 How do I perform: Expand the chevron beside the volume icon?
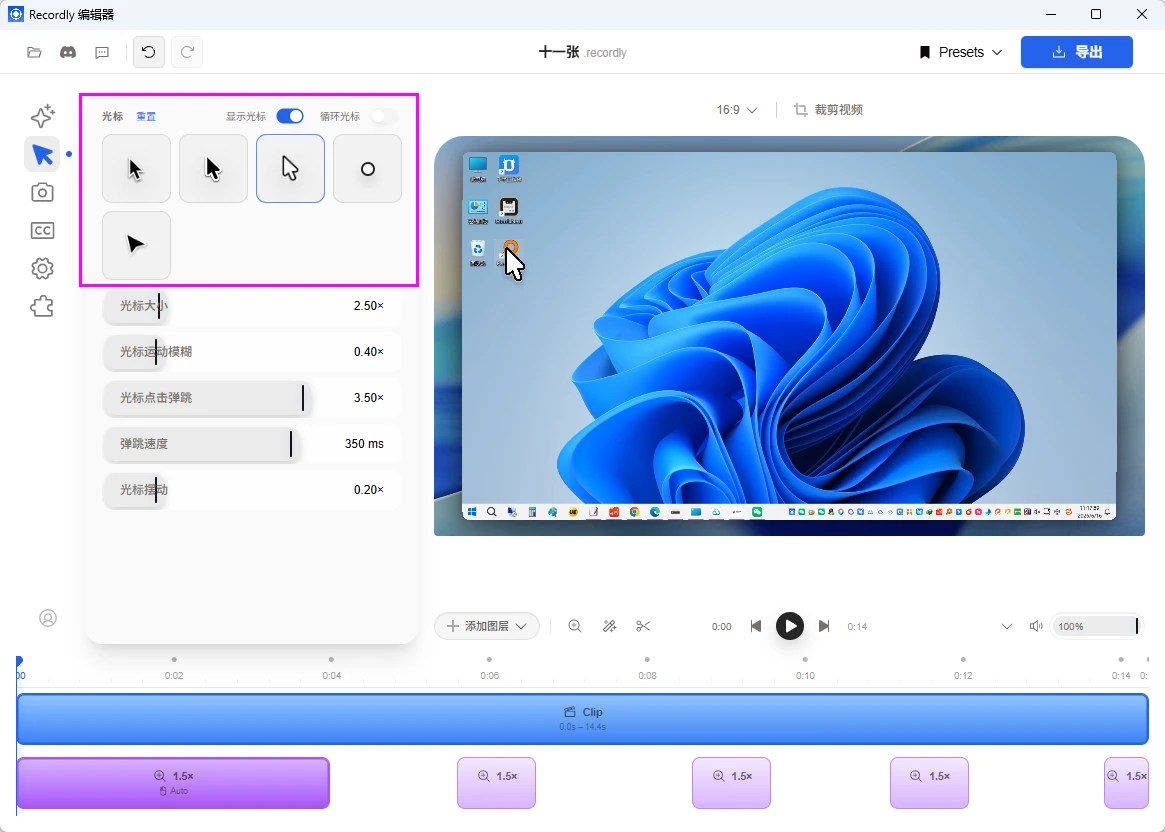1007,626
